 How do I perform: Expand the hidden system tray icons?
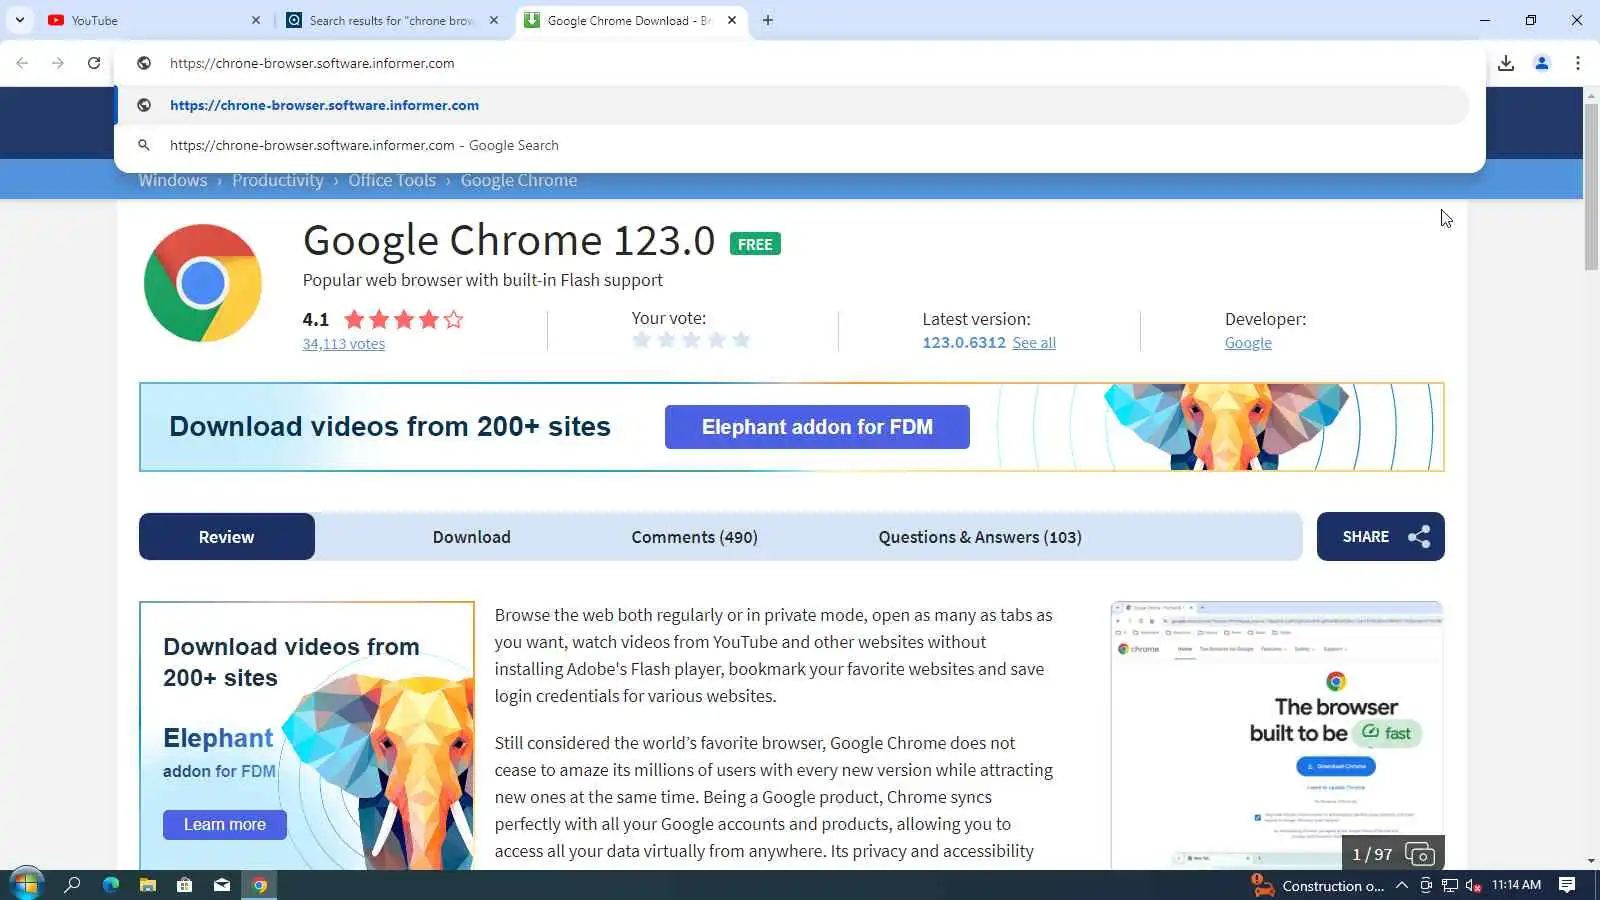[1402, 885]
